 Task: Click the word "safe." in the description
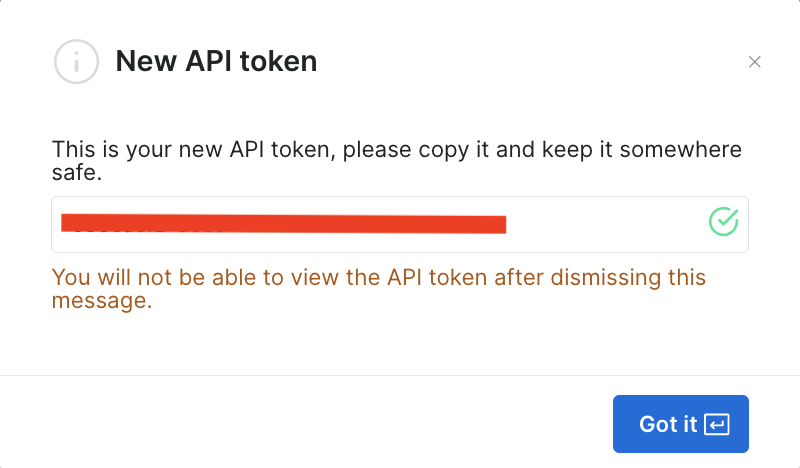click(77, 174)
